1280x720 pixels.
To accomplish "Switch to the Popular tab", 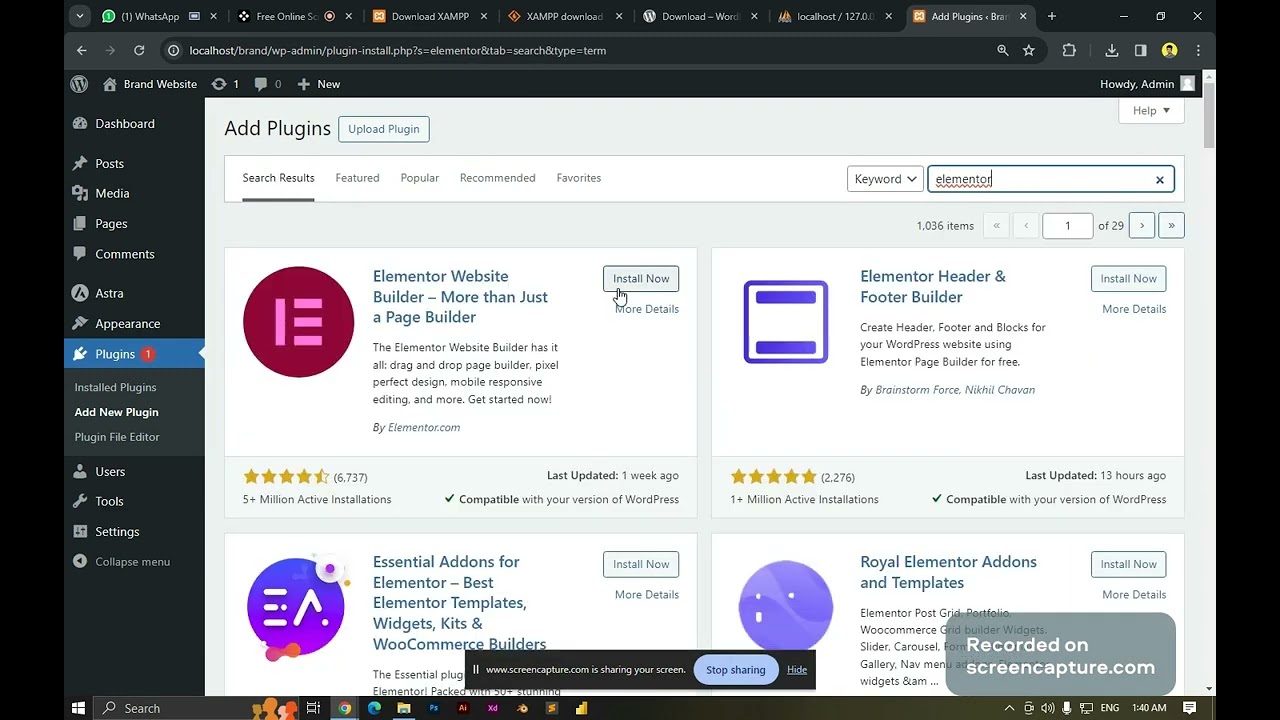I will (420, 178).
